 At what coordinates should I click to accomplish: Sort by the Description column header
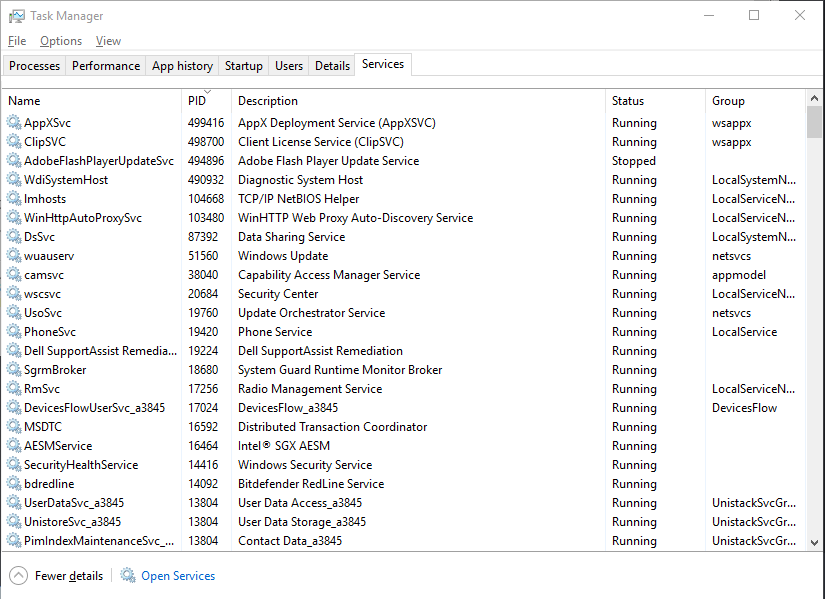418,101
